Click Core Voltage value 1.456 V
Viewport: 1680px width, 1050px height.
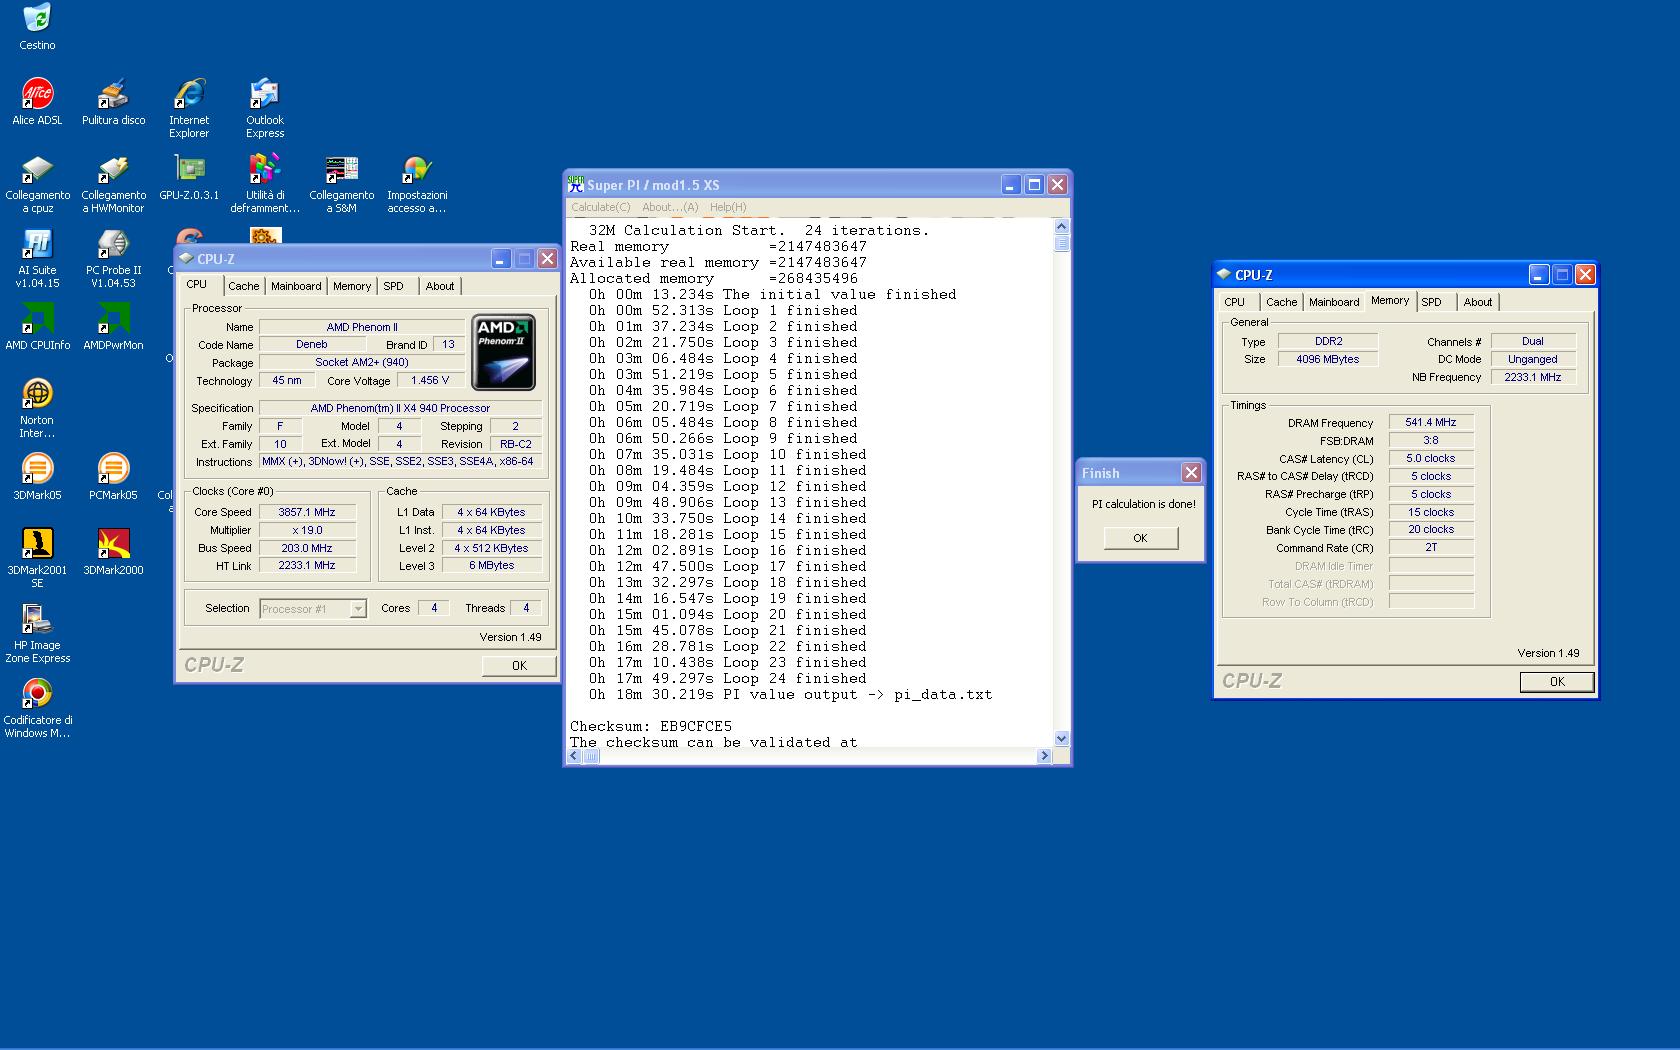(x=430, y=380)
